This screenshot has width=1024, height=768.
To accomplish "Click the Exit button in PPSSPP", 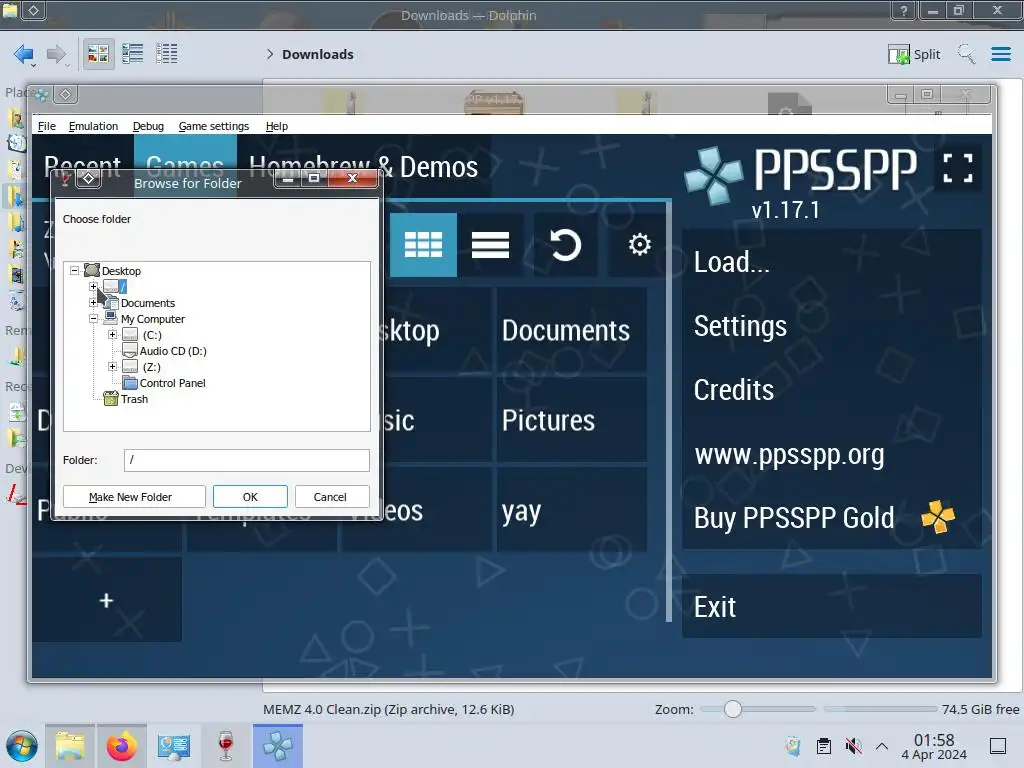I will (x=831, y=607).
